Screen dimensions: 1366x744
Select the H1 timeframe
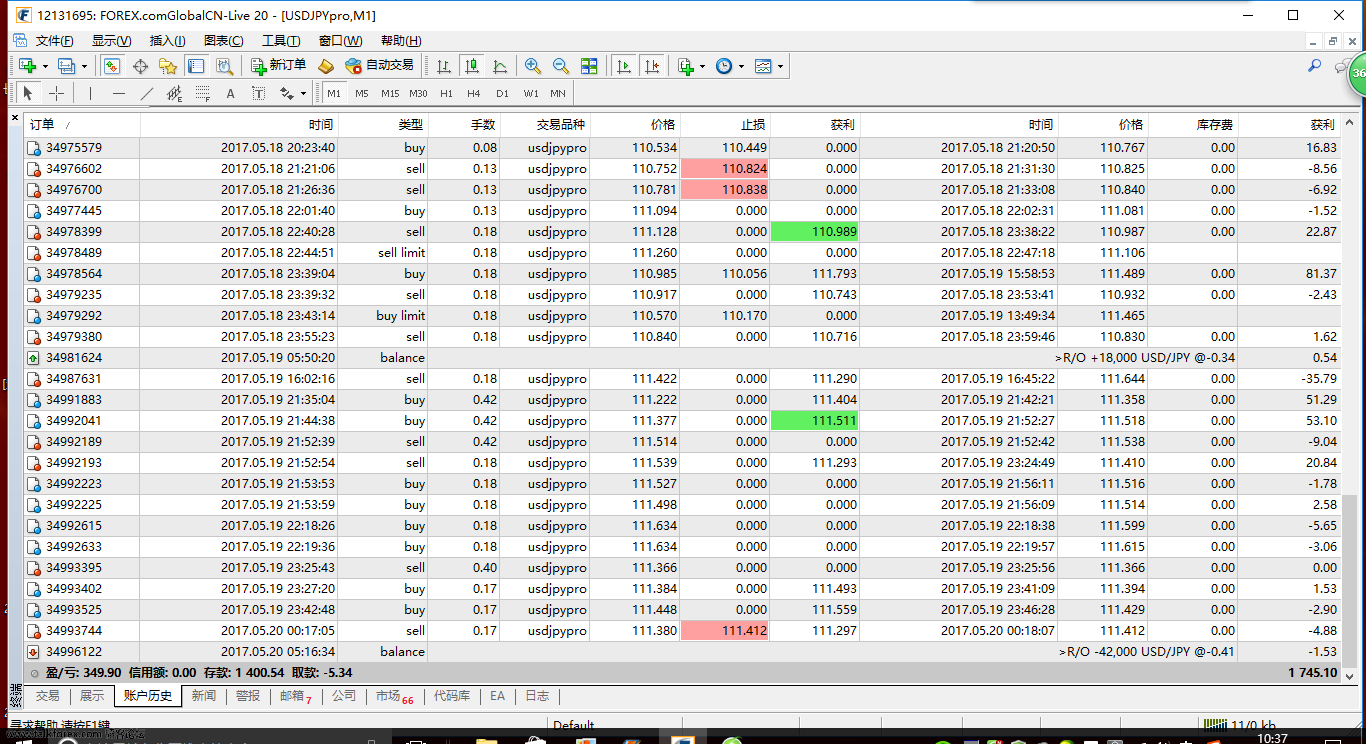point(446,93)
